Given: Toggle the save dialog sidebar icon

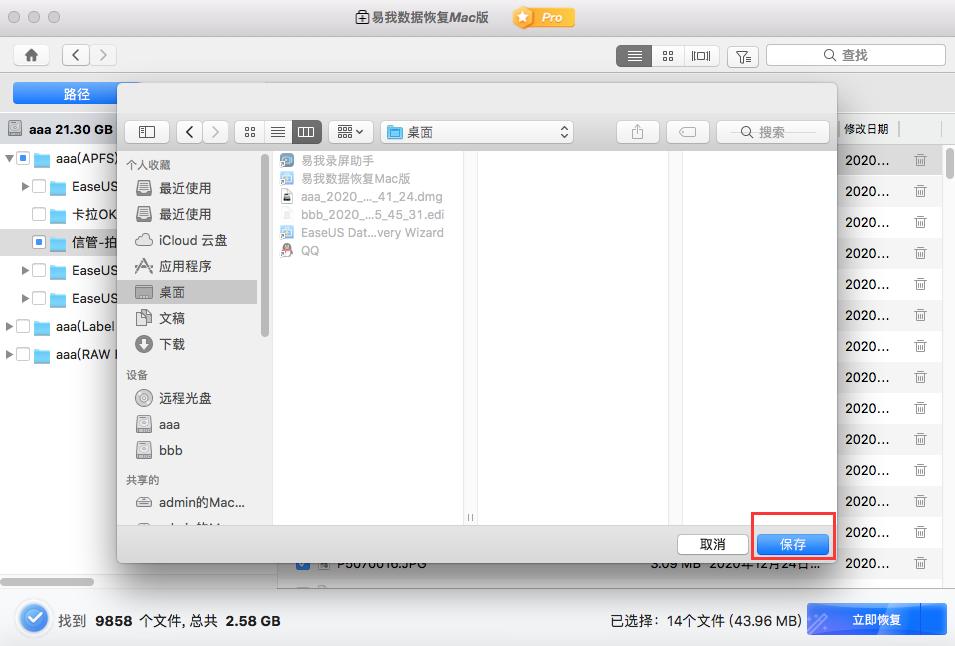Looking at the screenshot, I should [x=147, y=132].
